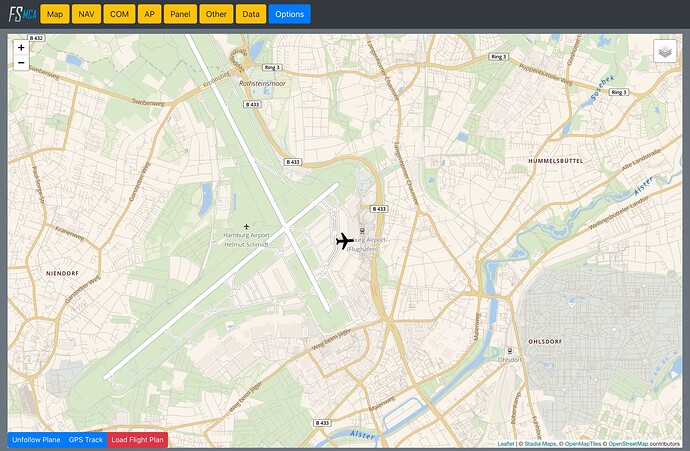This screenshot has width=690, height=451.
Task: Click the HUMMELSBÜTTEL district label
Action: (x=556, y=161)
